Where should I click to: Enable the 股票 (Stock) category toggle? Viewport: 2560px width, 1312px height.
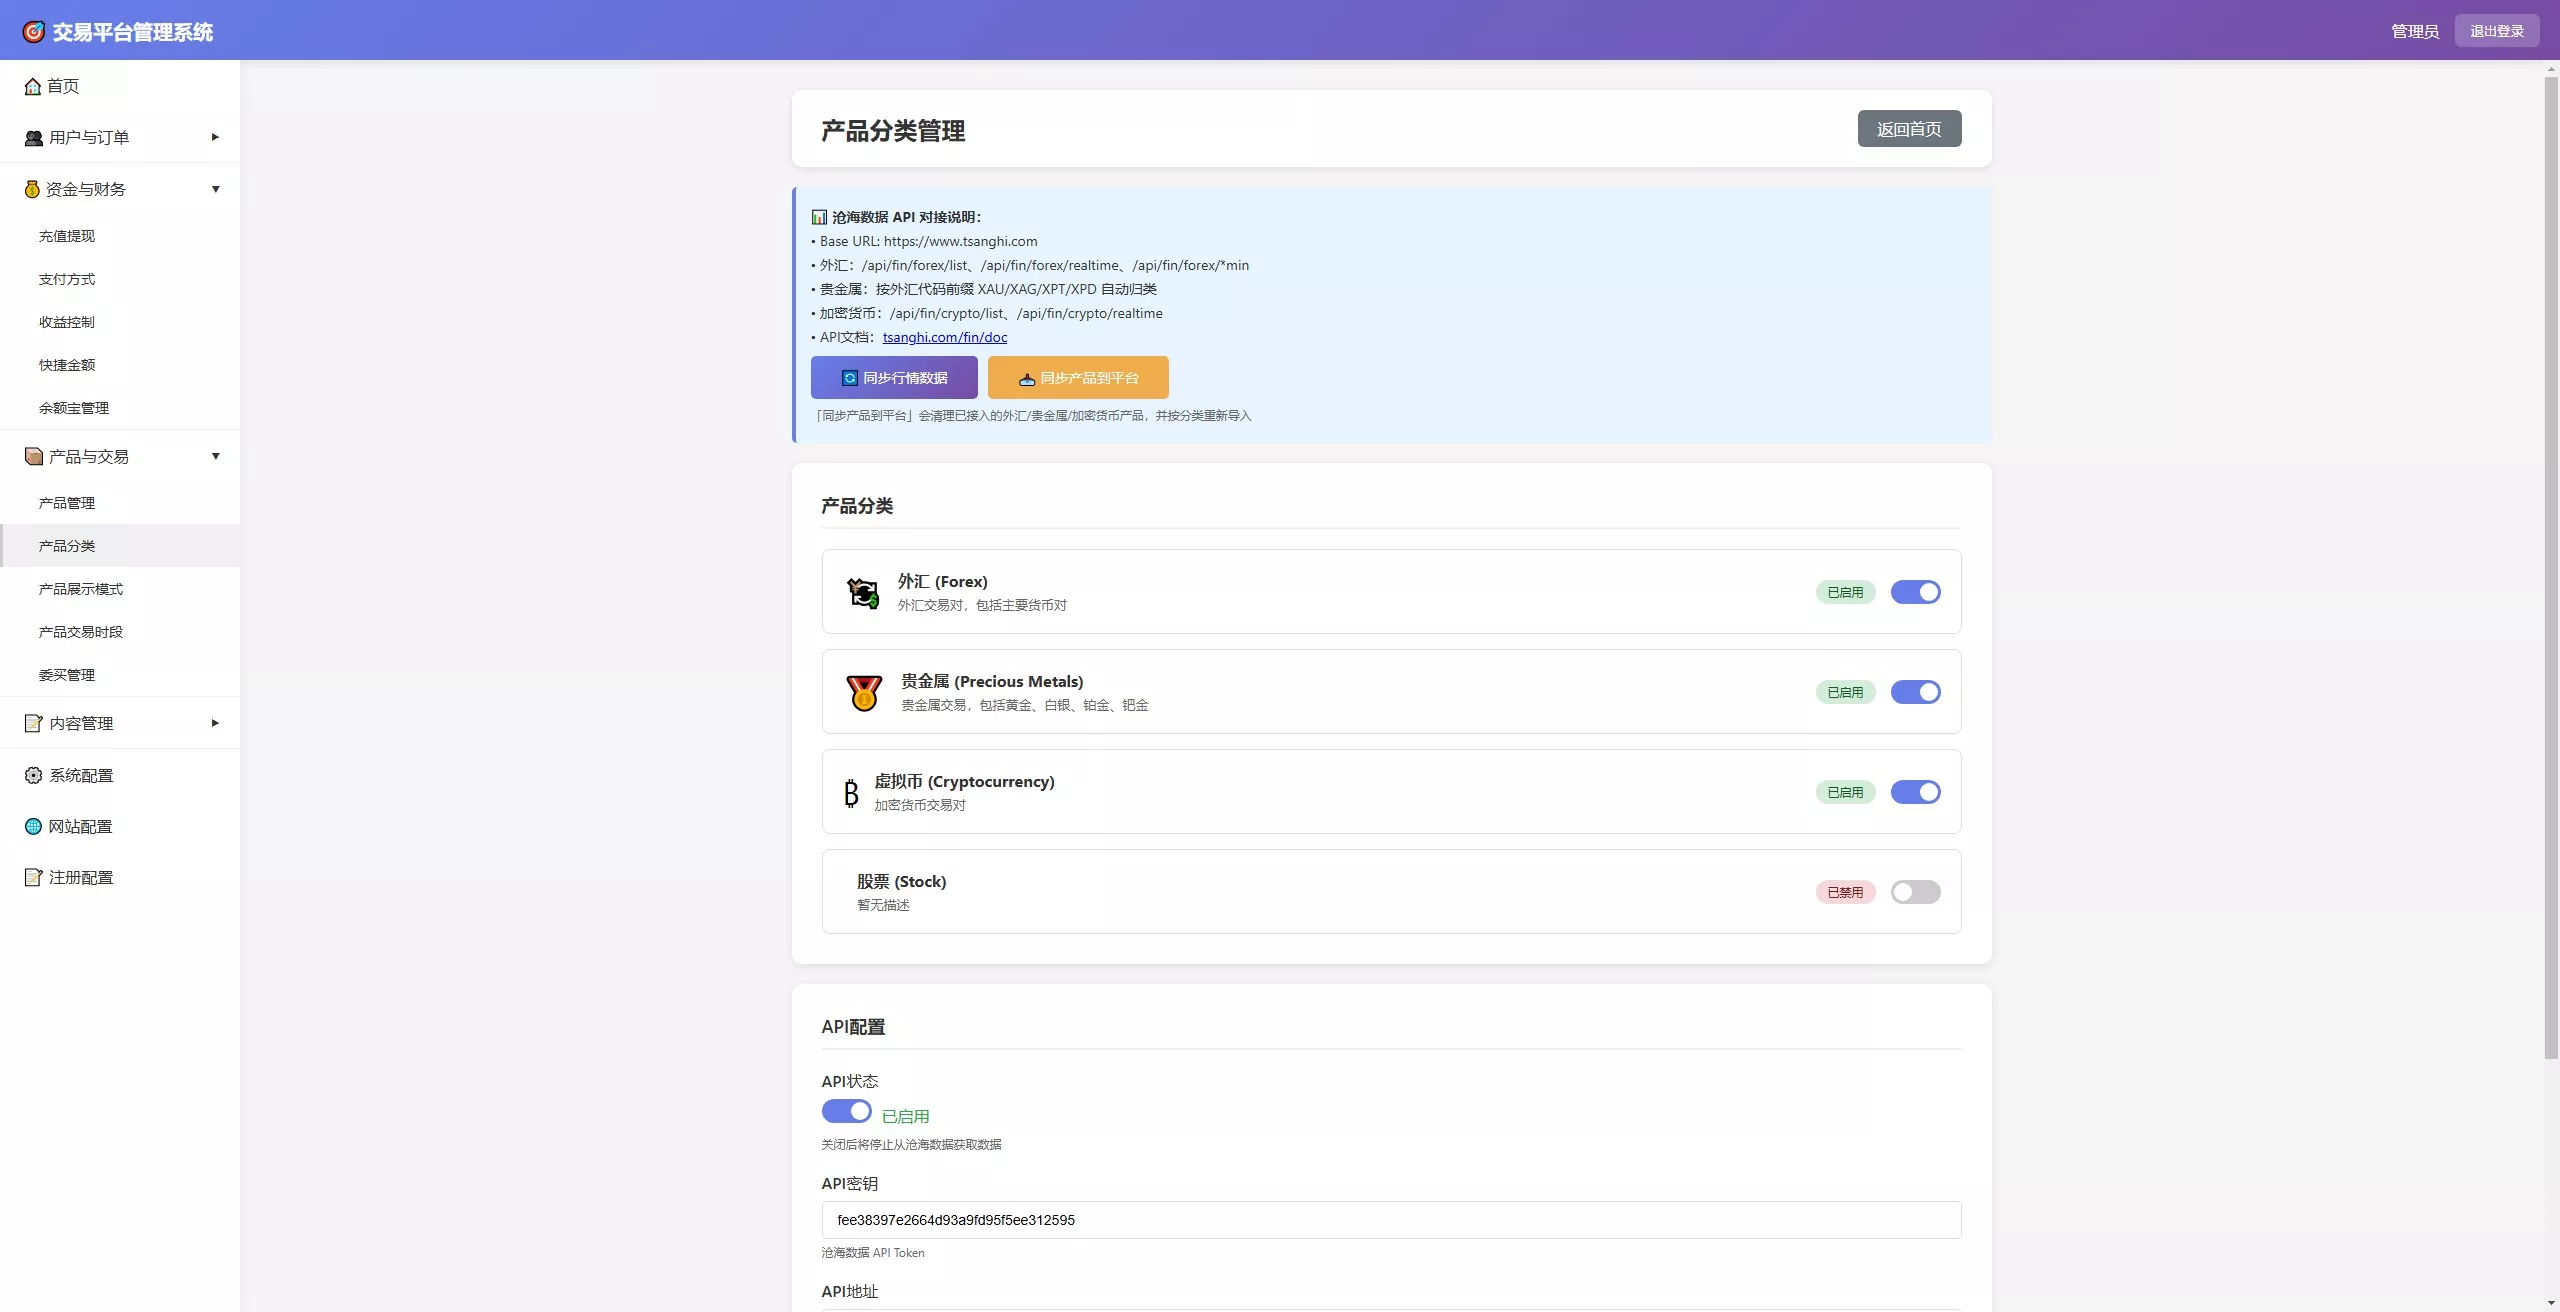tap(1915, 892)
